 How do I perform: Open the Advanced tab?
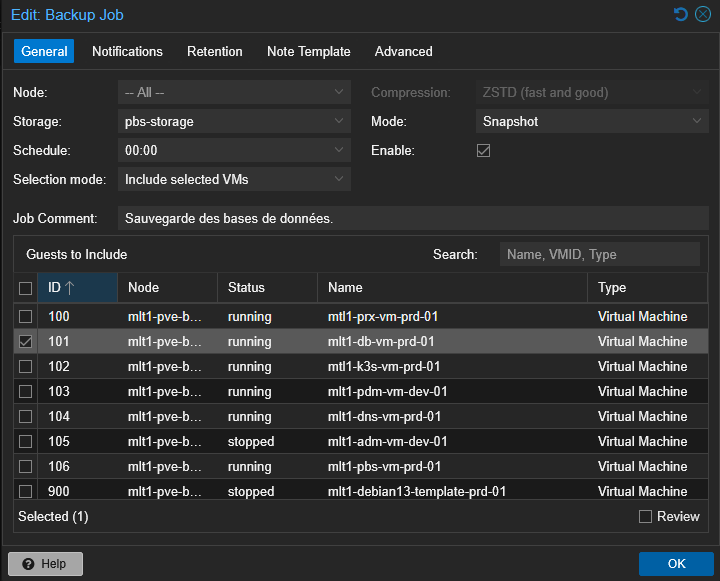pyautogui.click(x=403, y=51)
